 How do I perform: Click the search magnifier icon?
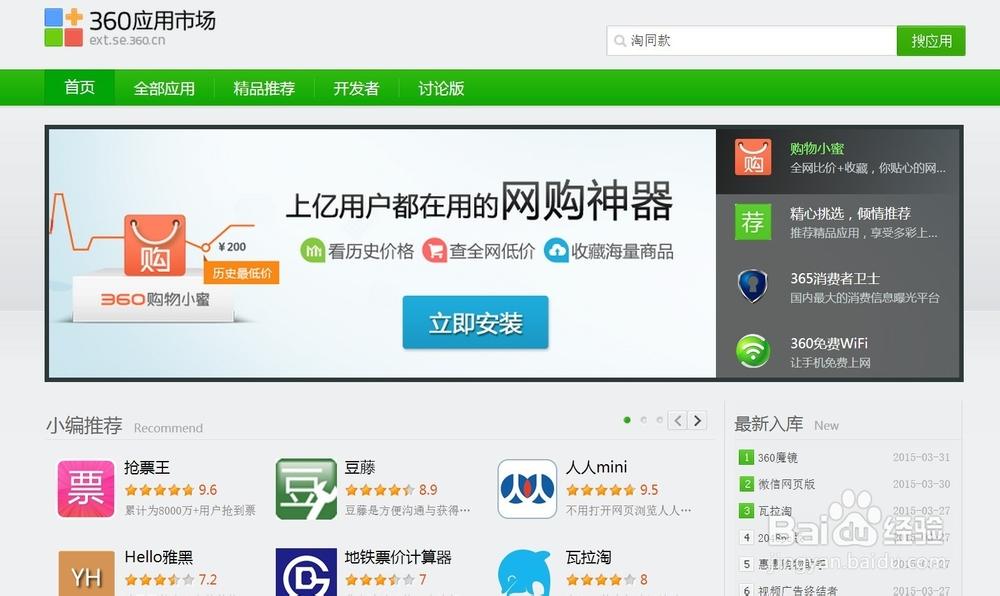click(619, 41)
